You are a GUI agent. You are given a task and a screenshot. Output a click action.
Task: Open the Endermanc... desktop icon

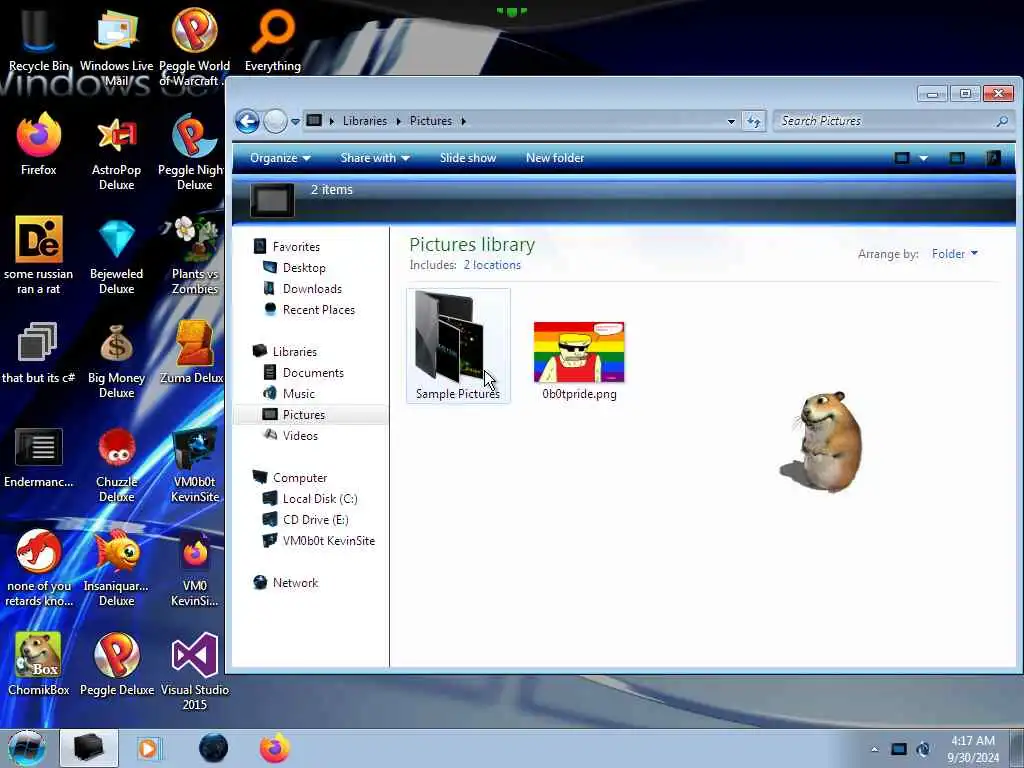click(x=39, y=457)
